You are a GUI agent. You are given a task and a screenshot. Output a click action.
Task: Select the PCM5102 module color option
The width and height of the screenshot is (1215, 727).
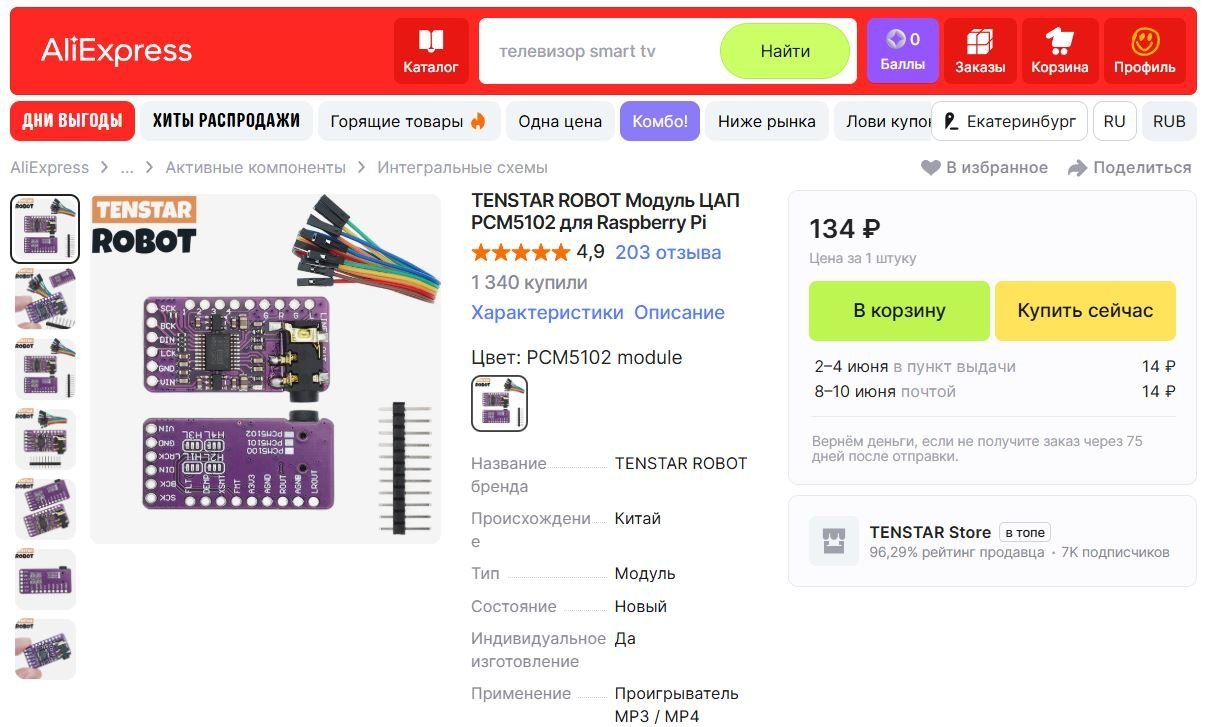pos(499,403)
